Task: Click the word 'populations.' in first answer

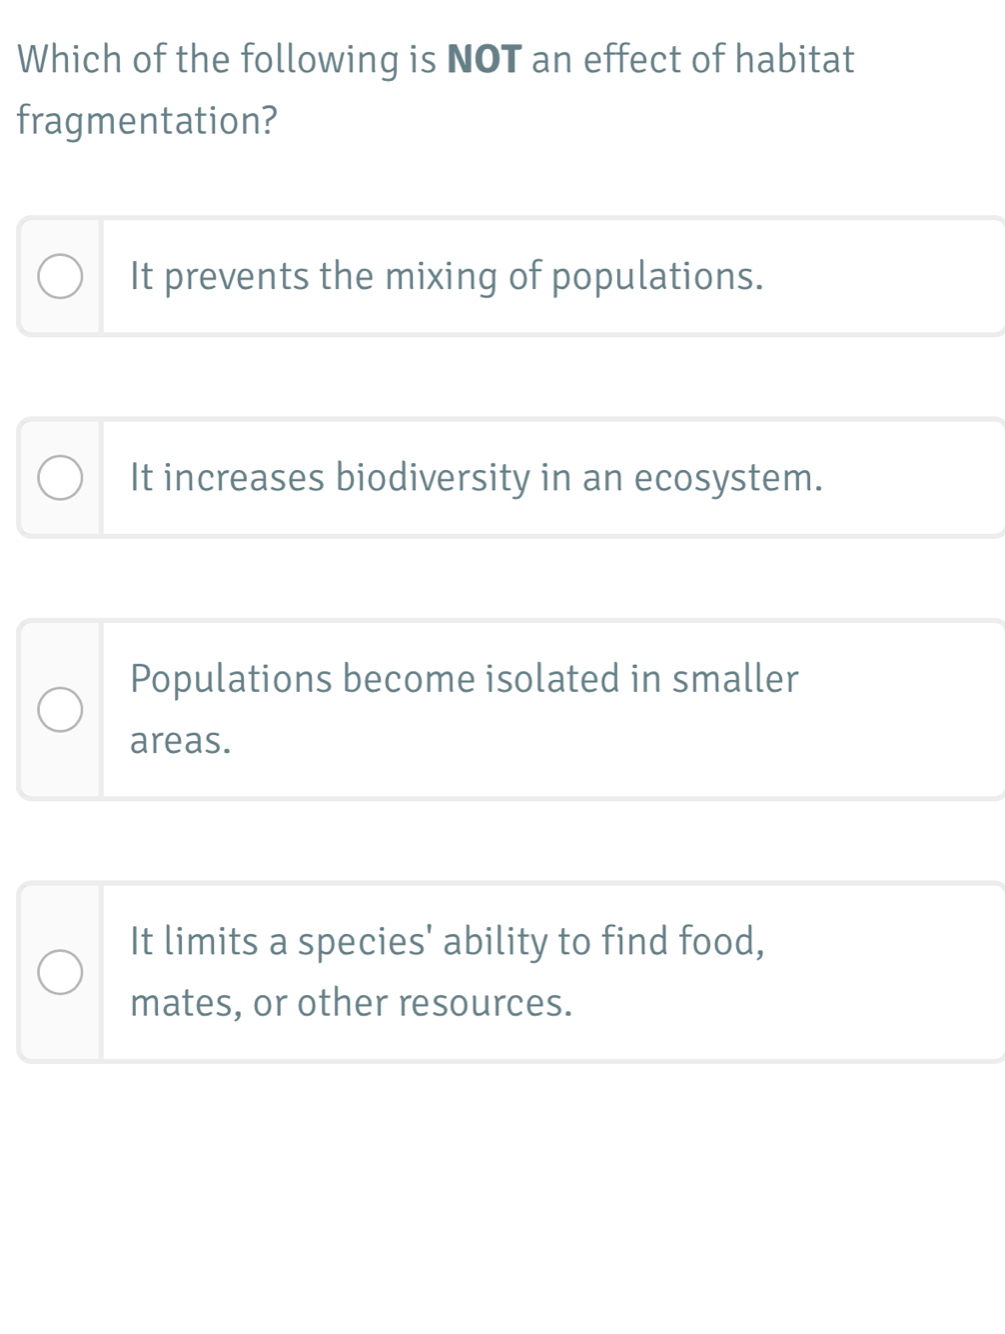Action: coord(657,277)
